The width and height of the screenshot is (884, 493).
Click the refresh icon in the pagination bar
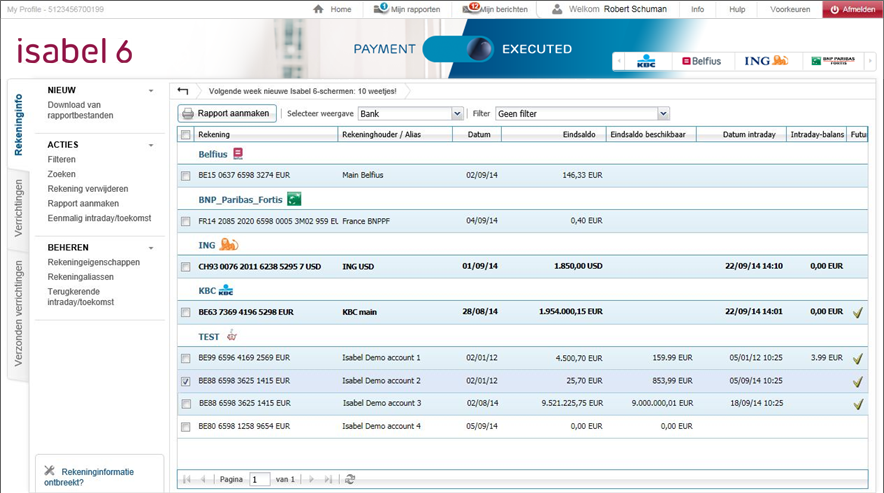point(350,480)
